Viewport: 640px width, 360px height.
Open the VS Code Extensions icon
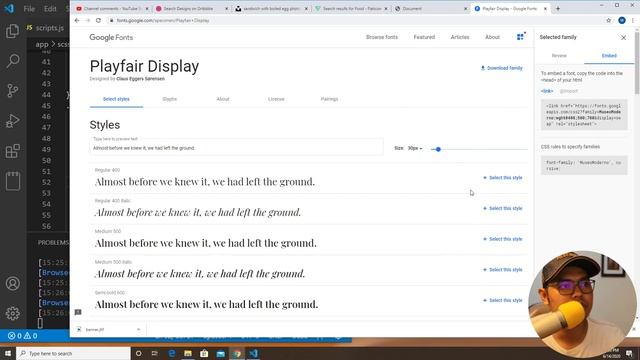13,151
